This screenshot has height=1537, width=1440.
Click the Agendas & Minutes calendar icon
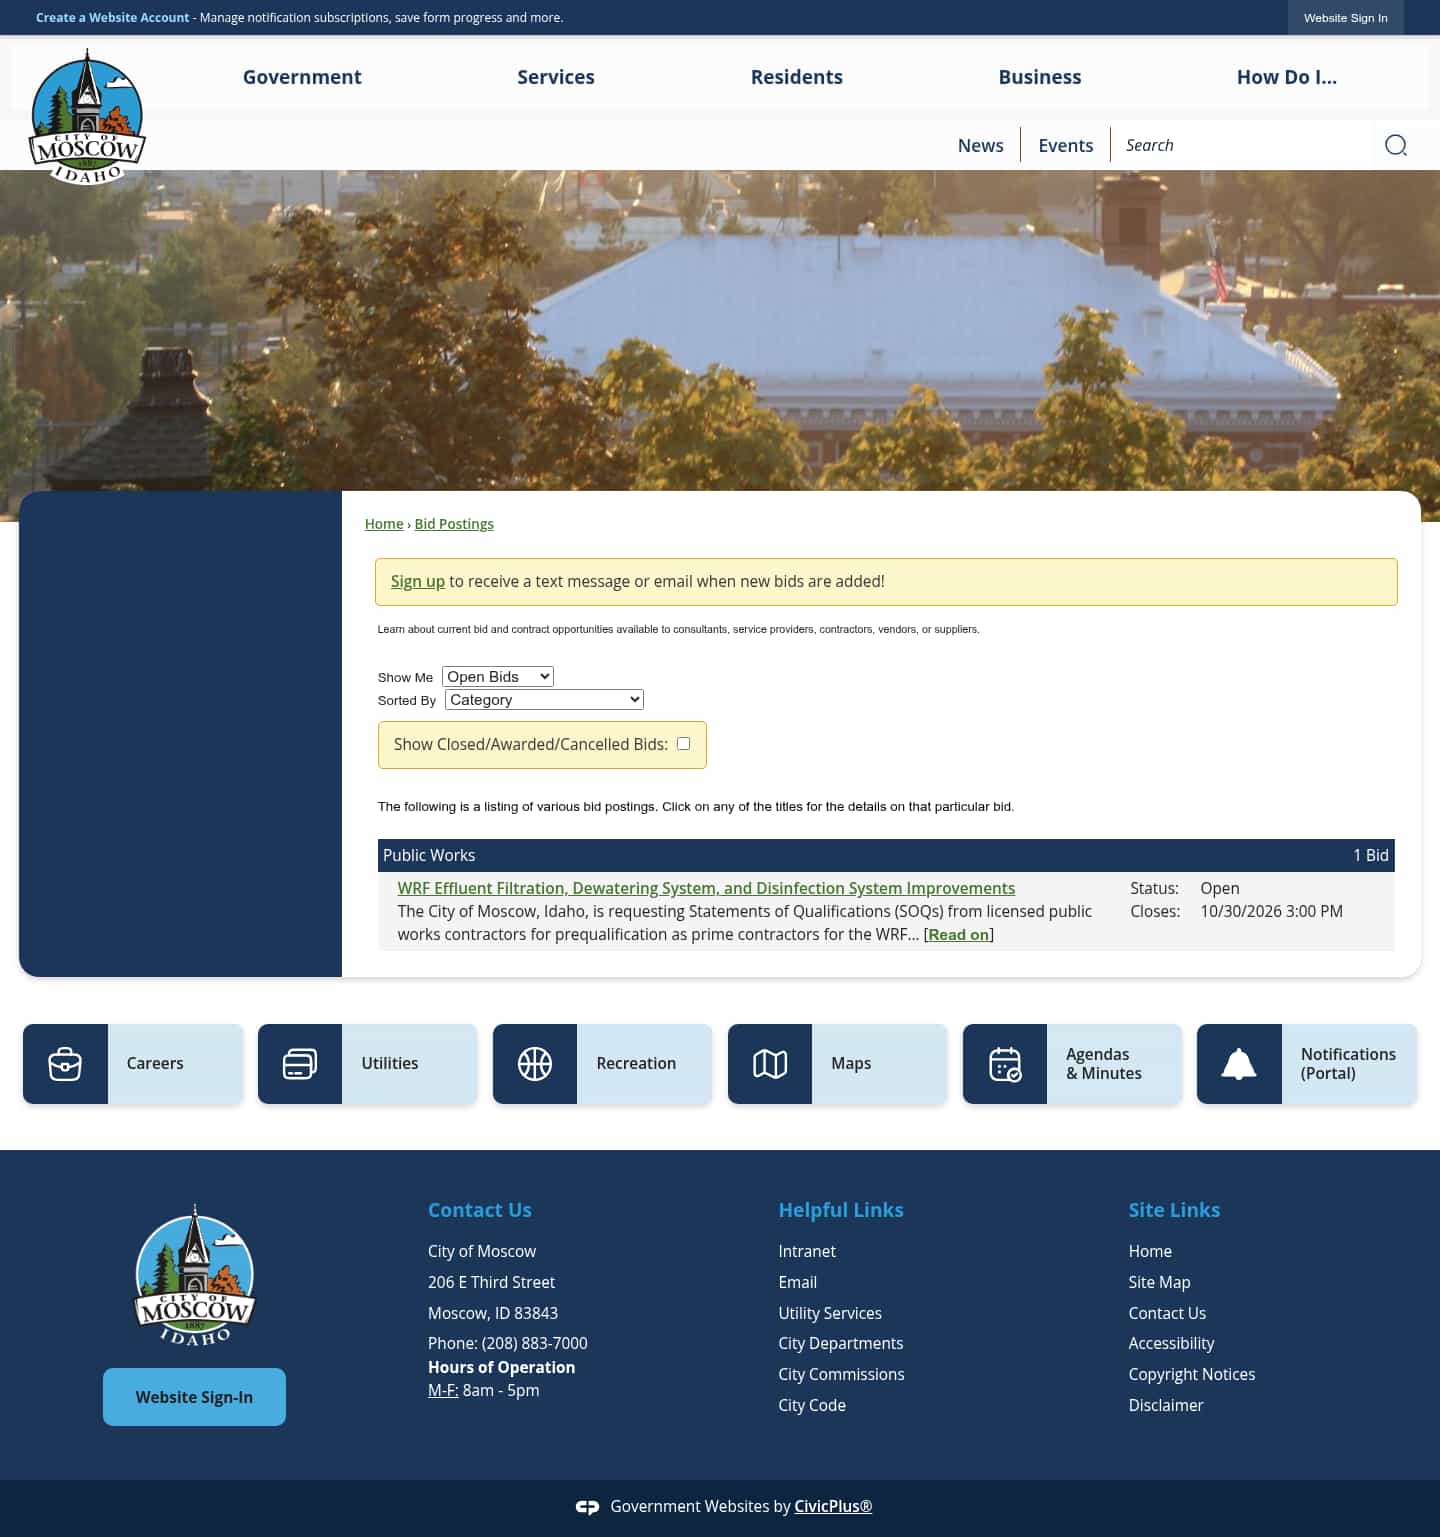click(x=1005, y=1064)
